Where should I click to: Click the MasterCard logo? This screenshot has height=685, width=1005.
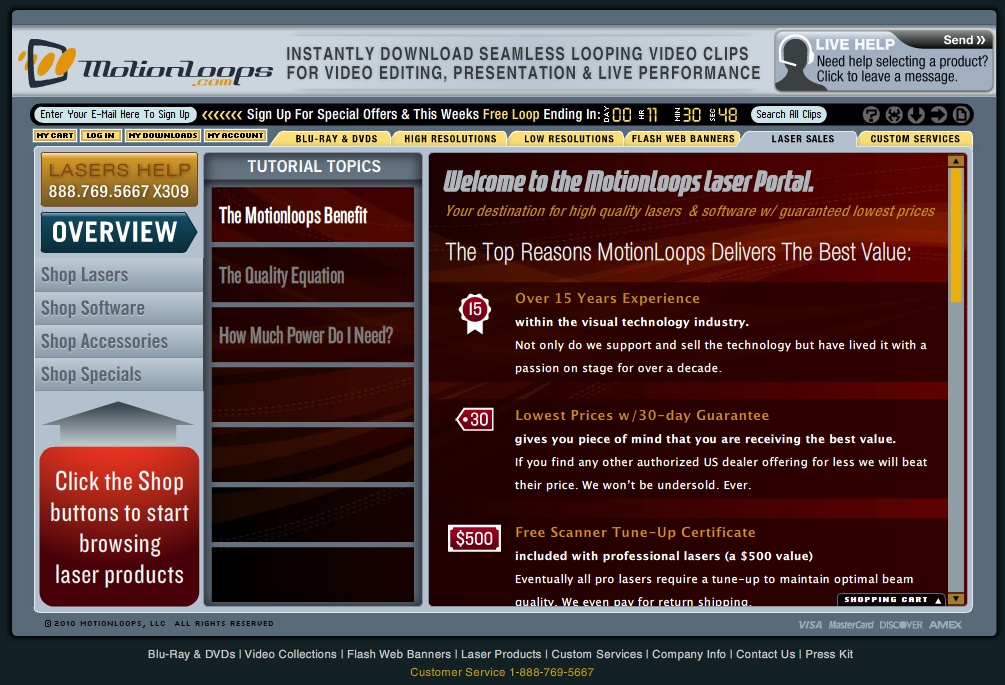click(851, 625)
